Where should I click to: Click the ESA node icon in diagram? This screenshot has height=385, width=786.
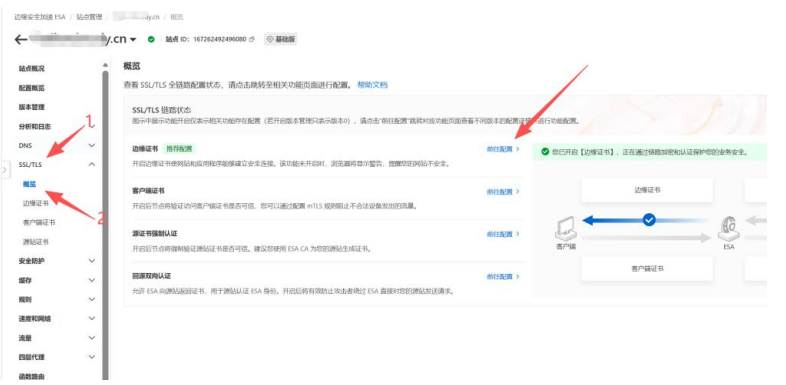[728, 228]
